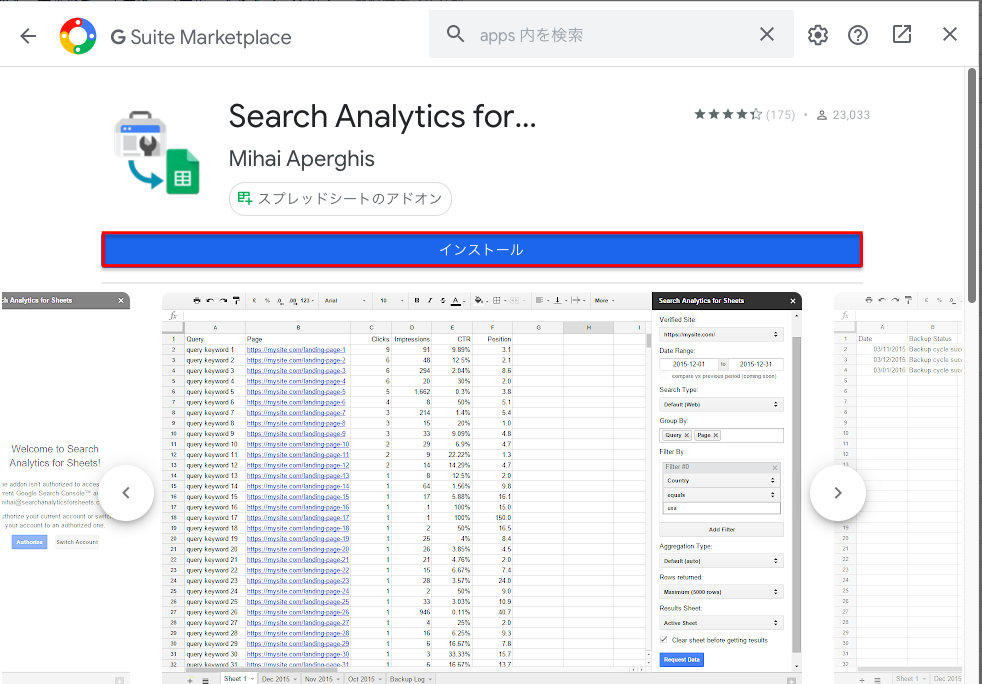This screenshot has width=982, height=684.
Task: Click the Search Analytics for... title
Action: 382,117
